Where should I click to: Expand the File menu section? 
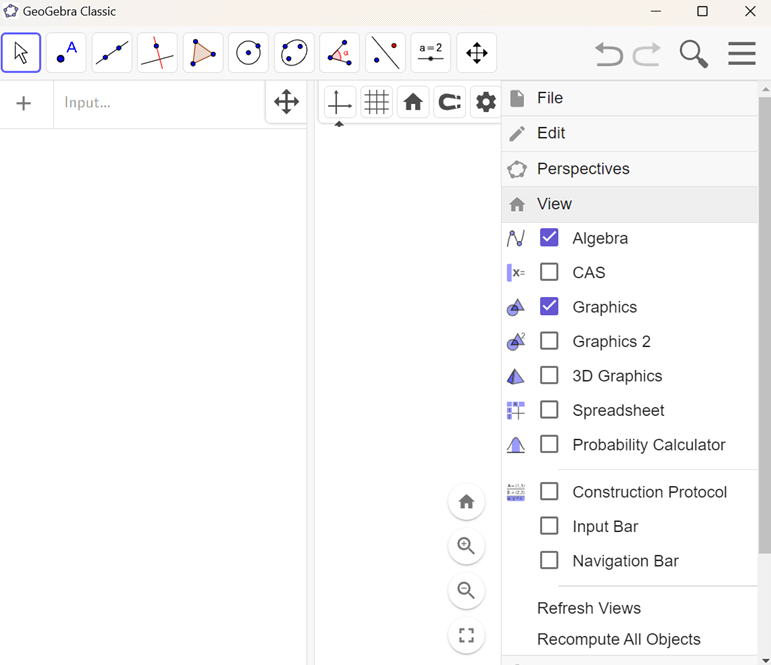coord(630,98)
